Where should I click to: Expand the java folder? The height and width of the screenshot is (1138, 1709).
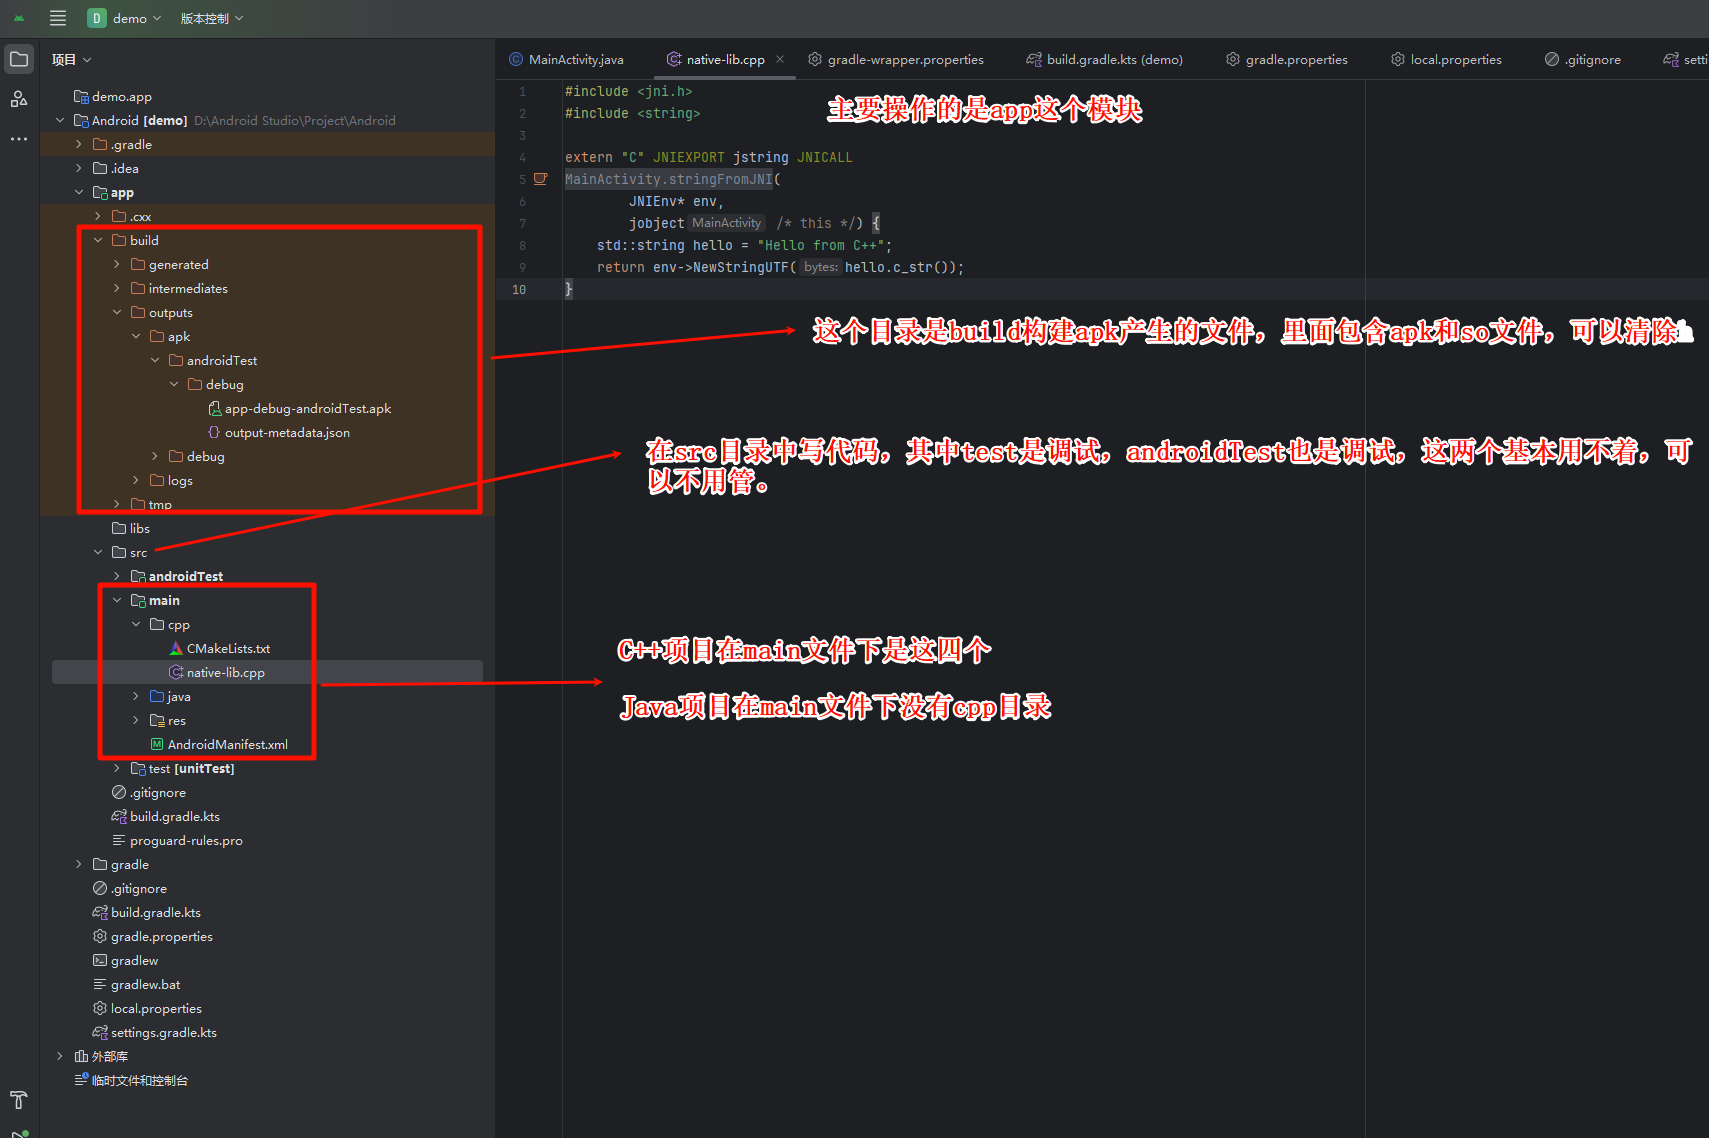point(136,697)
